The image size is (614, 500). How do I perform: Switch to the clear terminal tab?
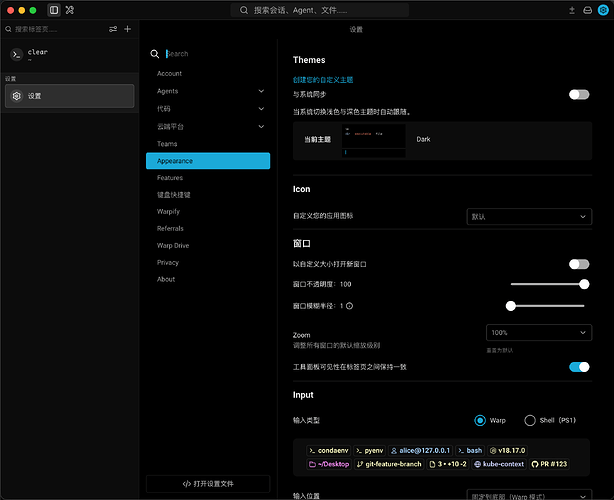(70, 55)
